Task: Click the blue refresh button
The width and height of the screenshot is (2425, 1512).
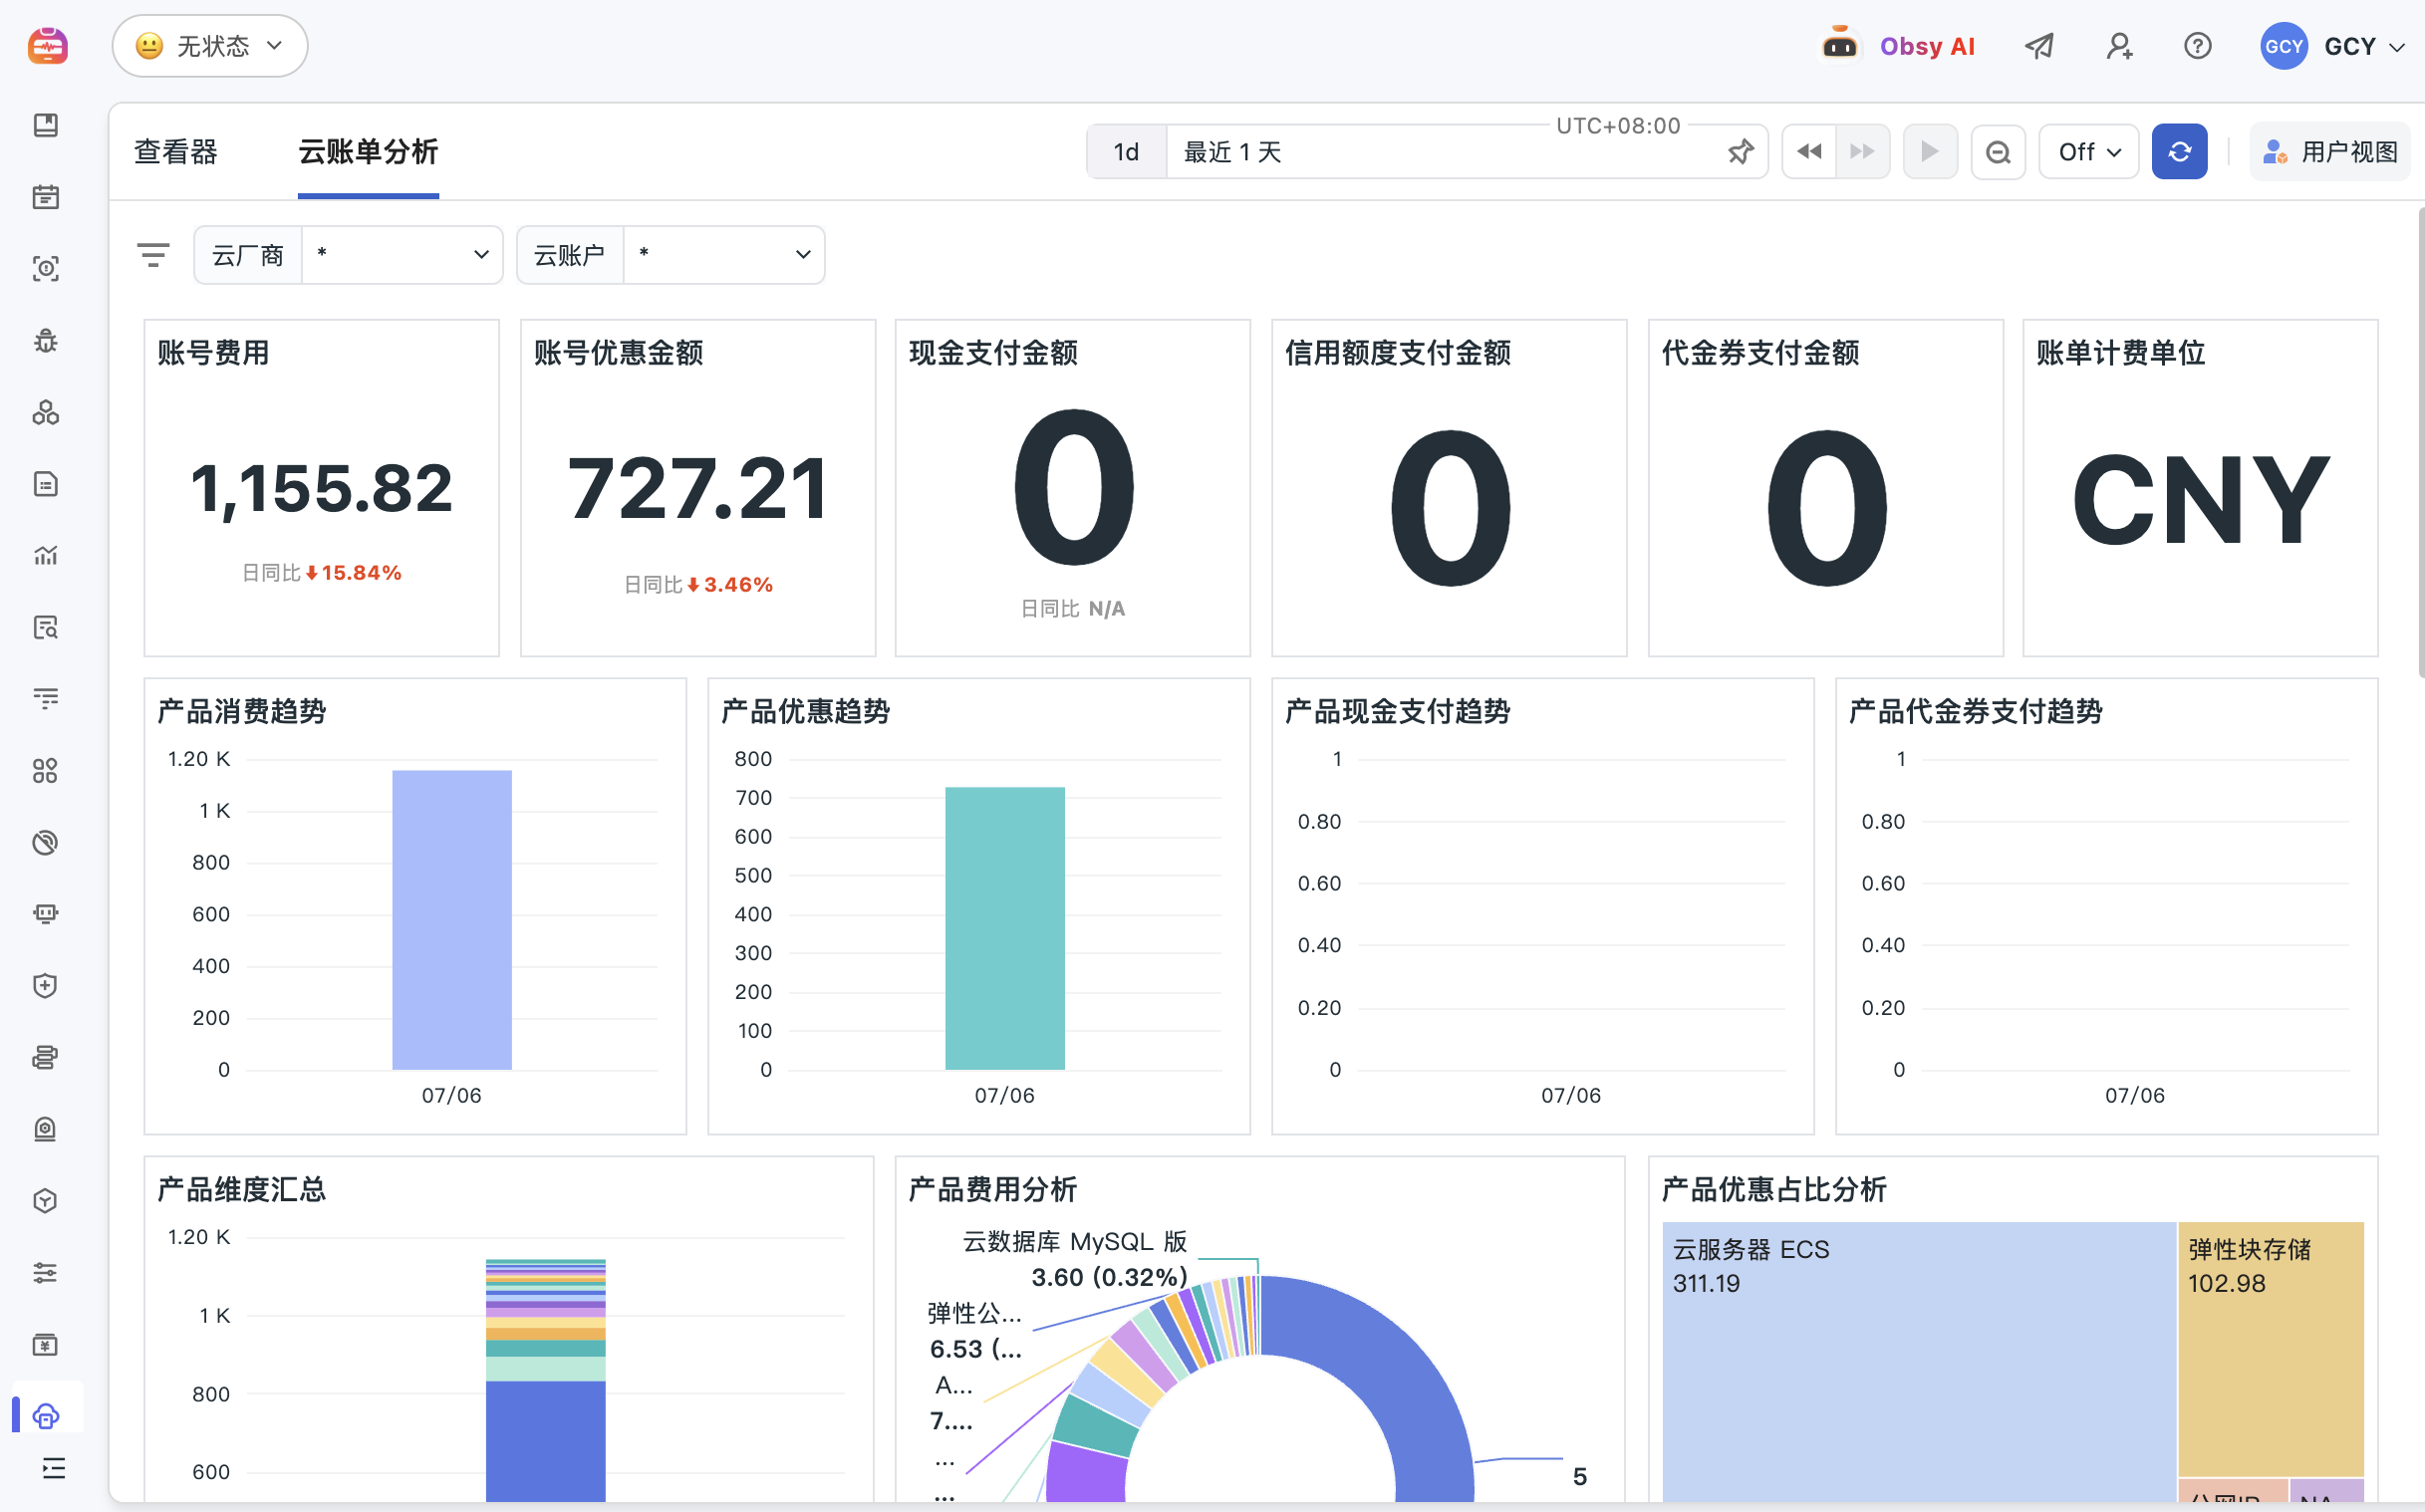Action: pos(2179,152)
